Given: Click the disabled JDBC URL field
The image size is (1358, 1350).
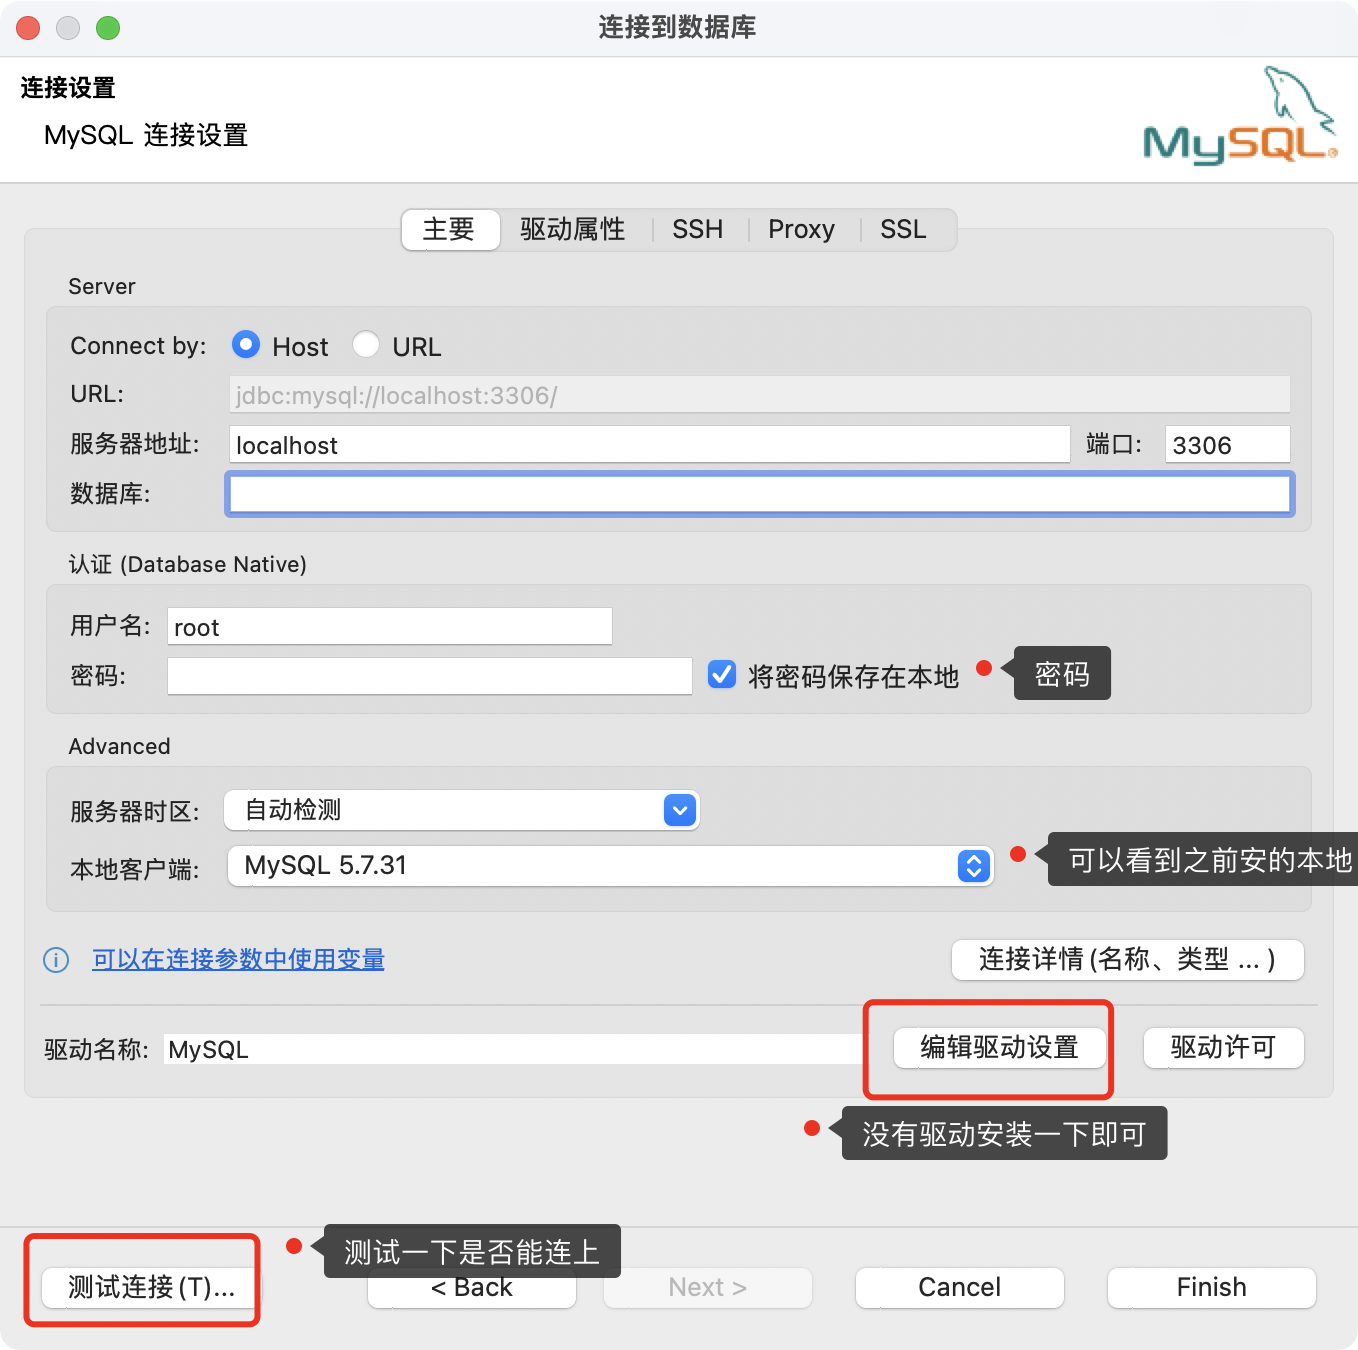Looking at the screenshot, I should click(760, 395).
